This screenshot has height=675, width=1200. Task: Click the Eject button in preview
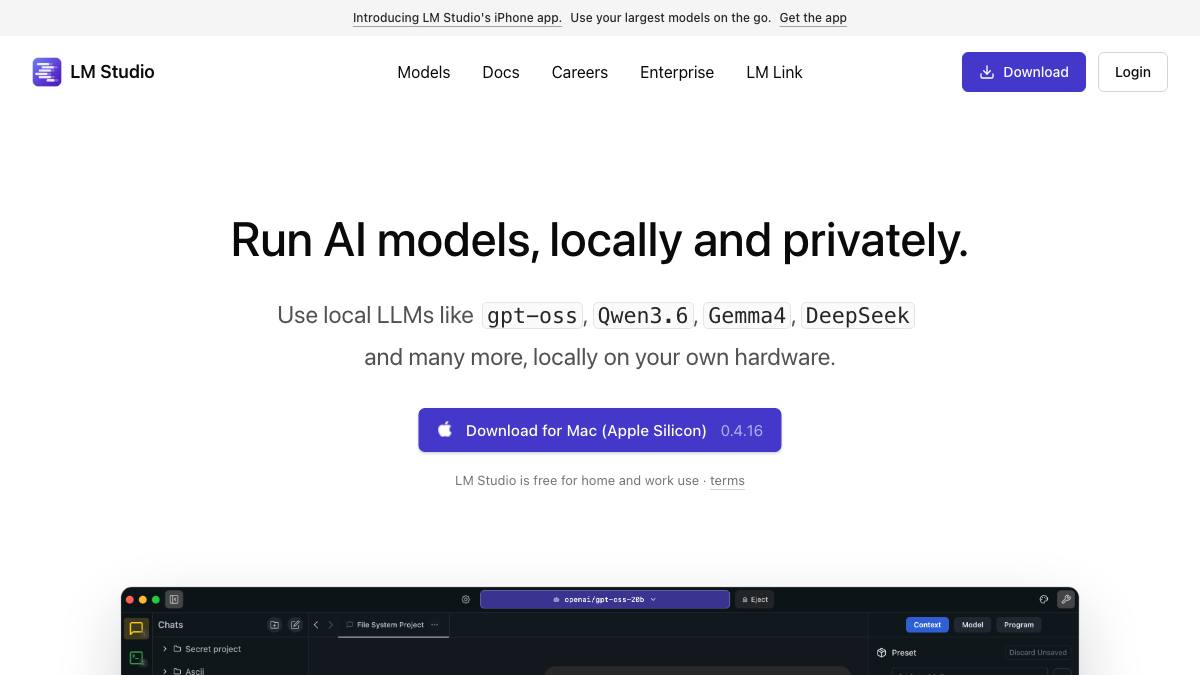755,600
